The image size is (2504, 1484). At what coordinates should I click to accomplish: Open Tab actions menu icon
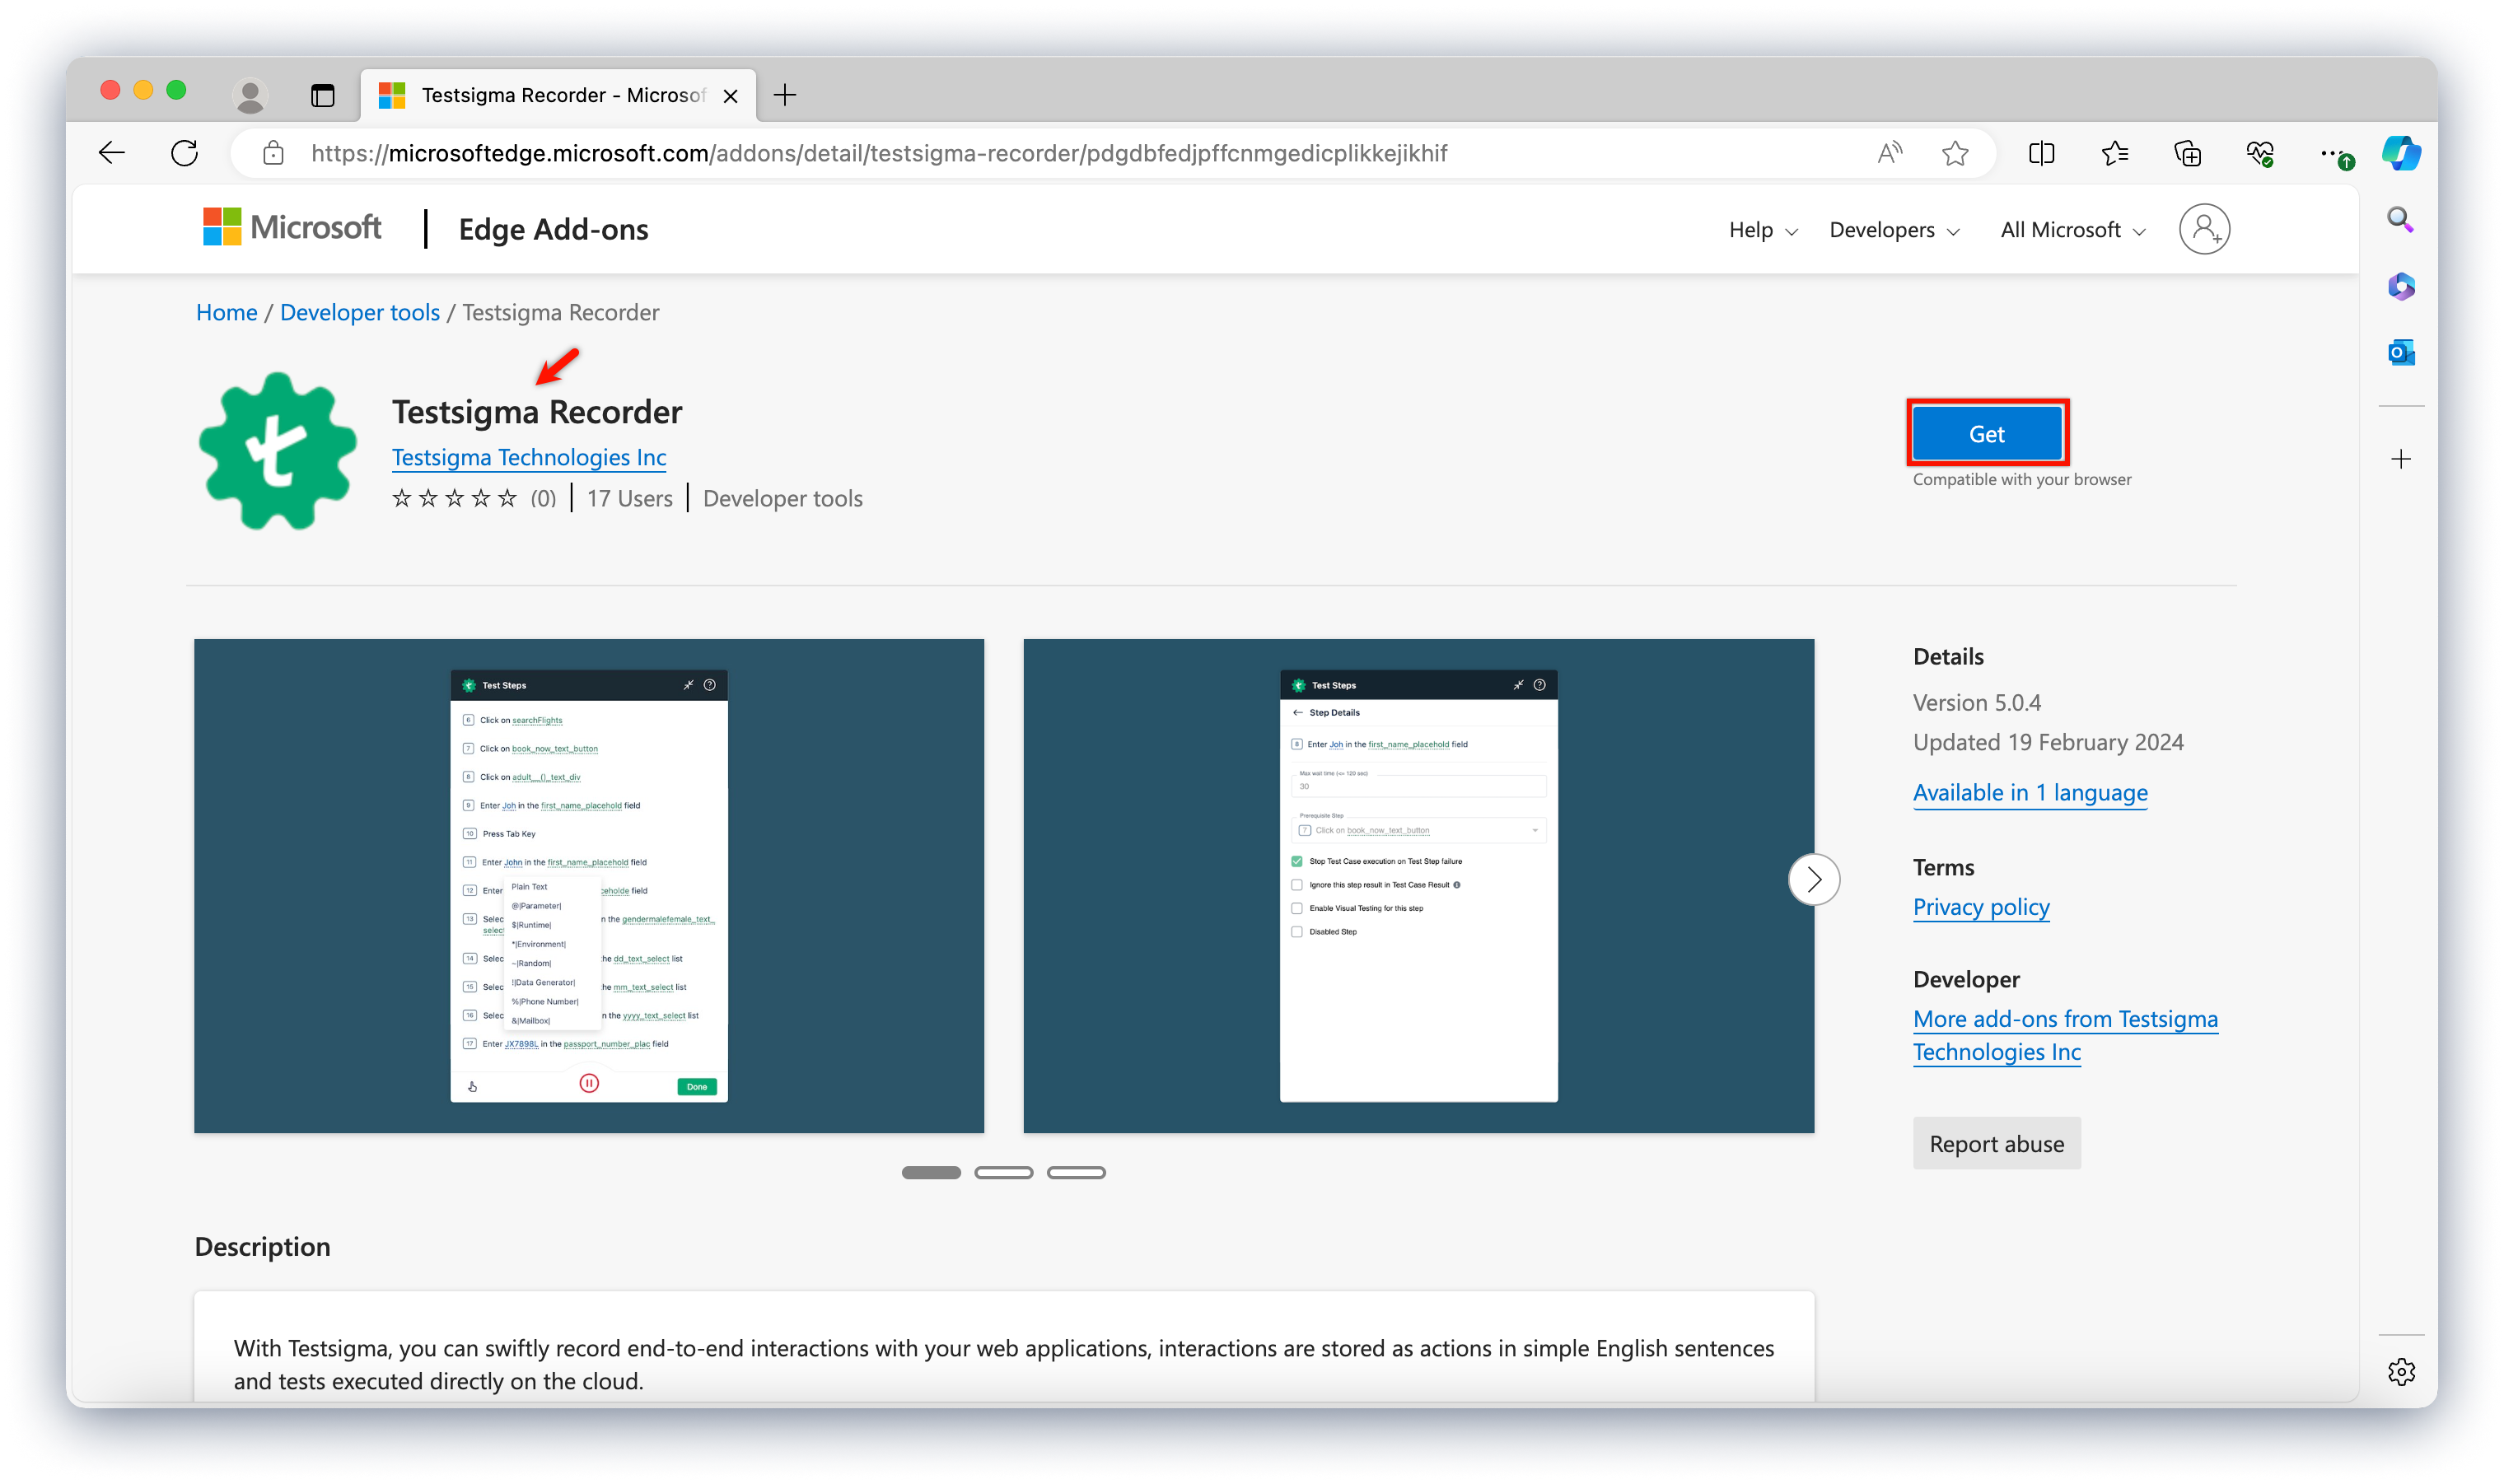[322, 95]
